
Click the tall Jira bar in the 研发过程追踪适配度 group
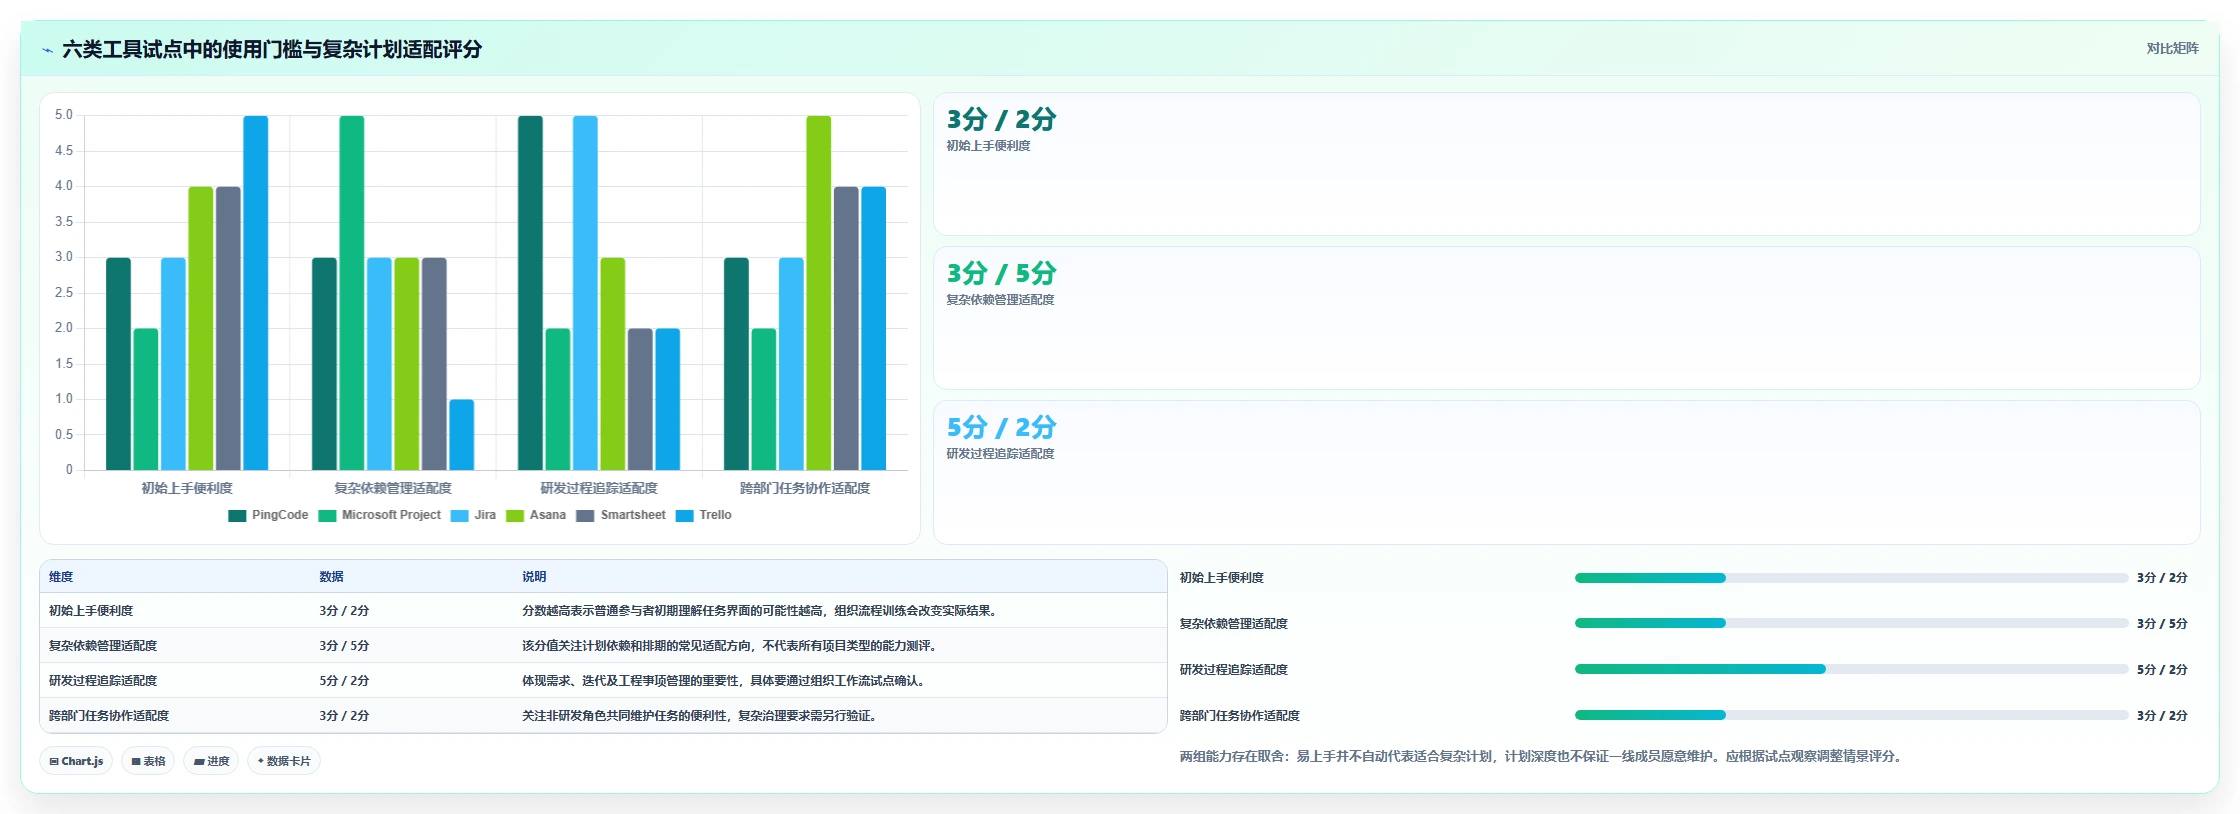pyautogui.click(x=585, y=293)
